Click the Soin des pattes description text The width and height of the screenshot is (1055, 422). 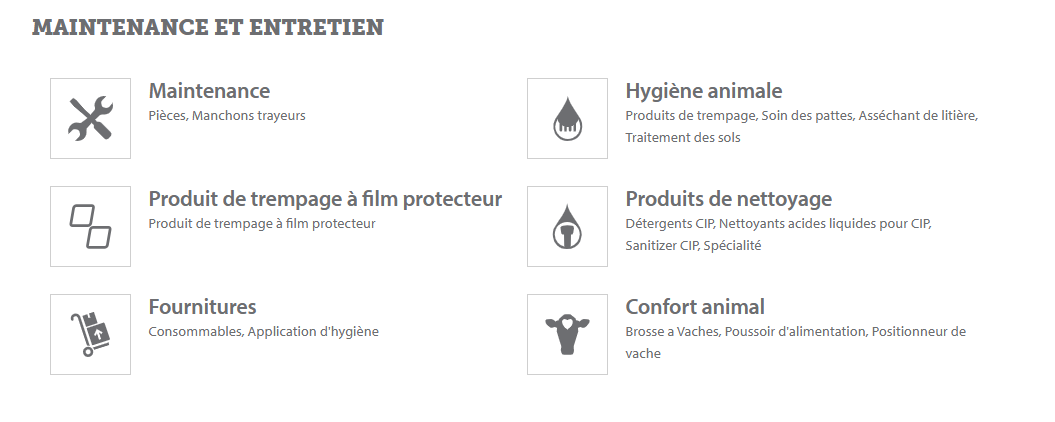pos(807,116)
